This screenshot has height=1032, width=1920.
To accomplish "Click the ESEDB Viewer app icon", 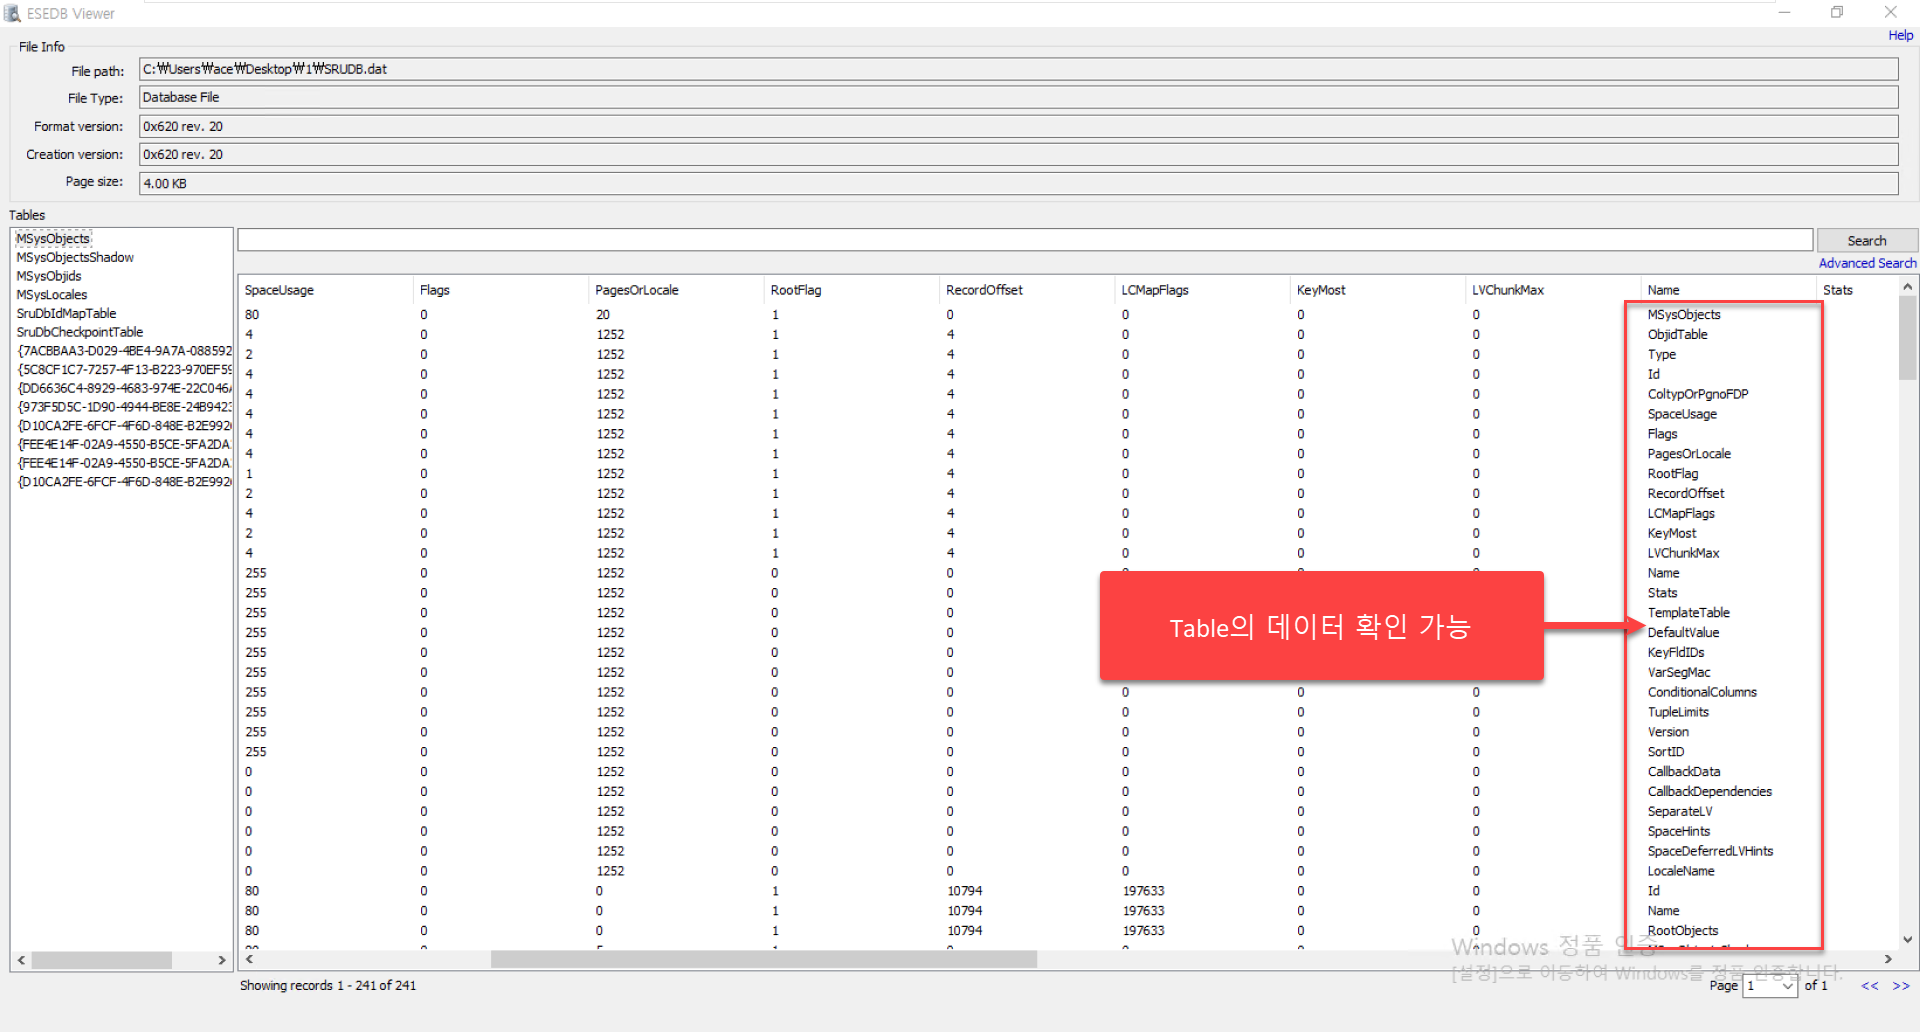I will tap(12, 13).
